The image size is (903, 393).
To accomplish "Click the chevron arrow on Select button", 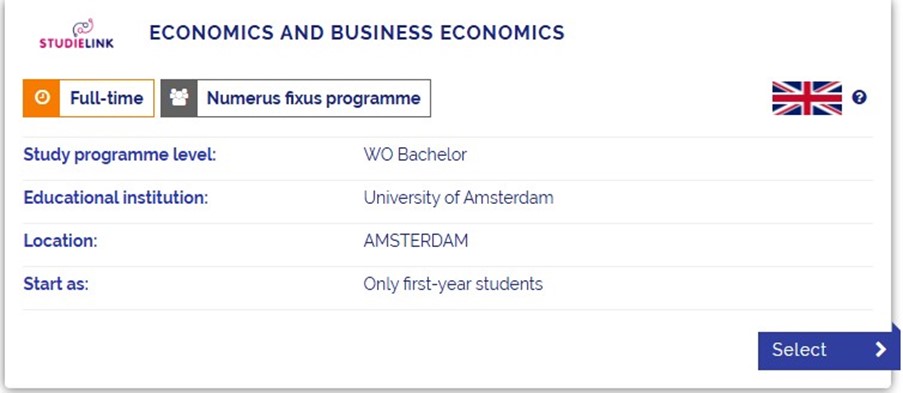I will click(881, 349).
